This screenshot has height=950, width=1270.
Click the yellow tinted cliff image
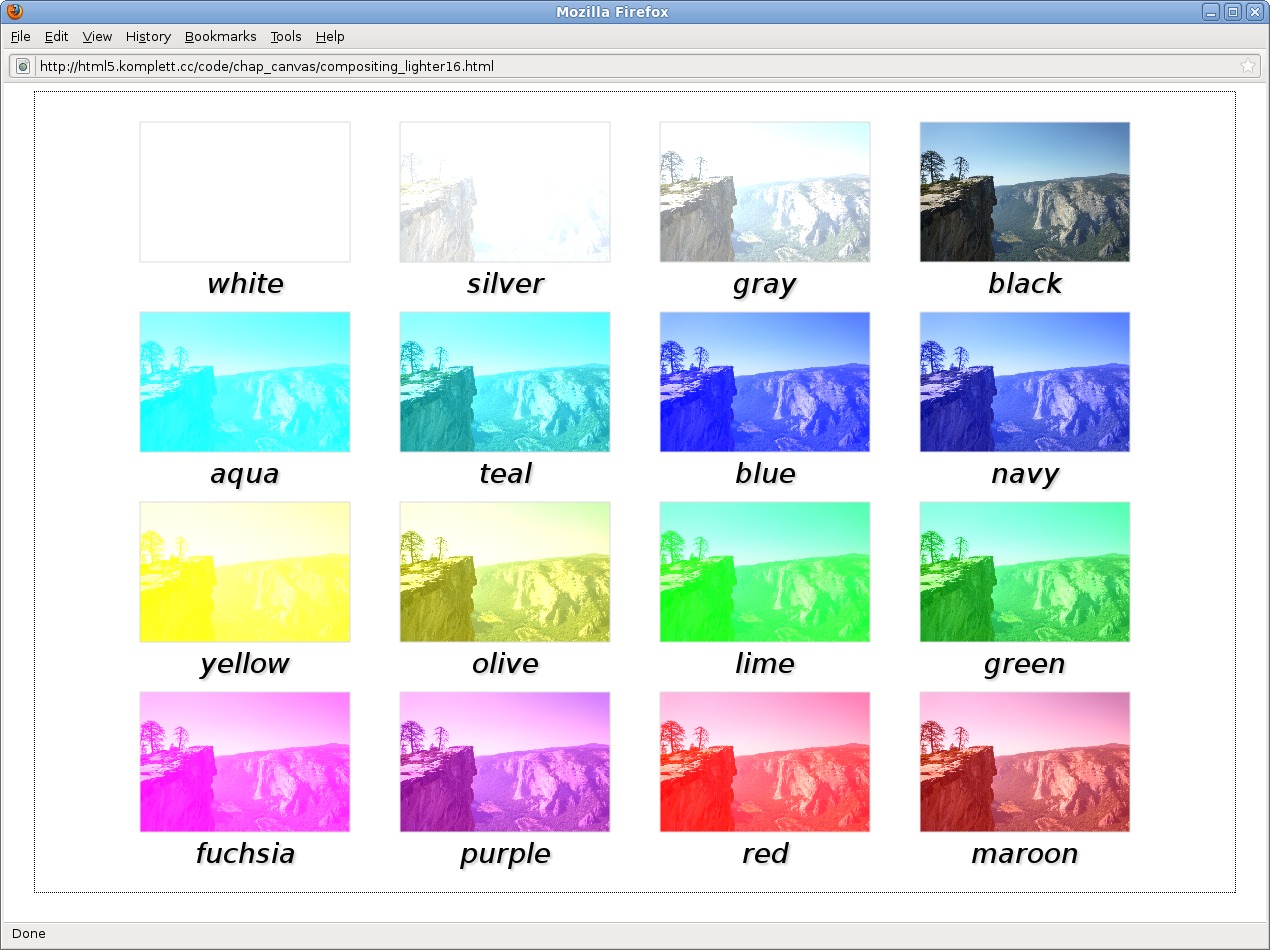click(245, 572)
